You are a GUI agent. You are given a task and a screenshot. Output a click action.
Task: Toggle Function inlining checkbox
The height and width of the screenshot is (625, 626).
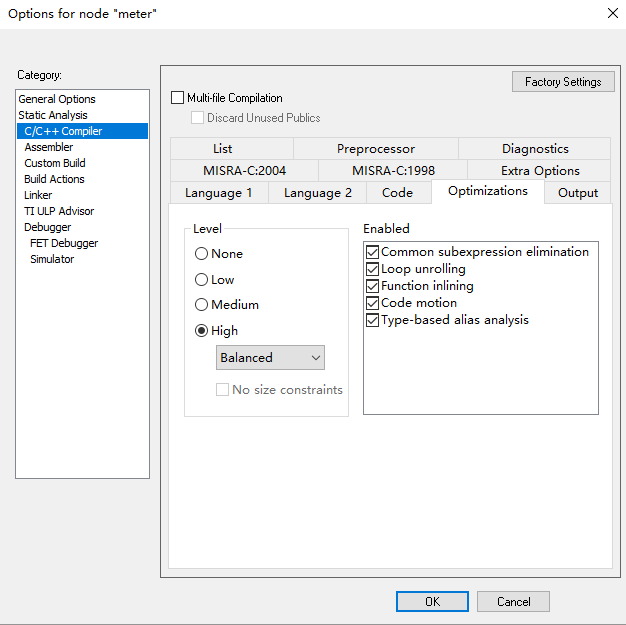point(373,286)
